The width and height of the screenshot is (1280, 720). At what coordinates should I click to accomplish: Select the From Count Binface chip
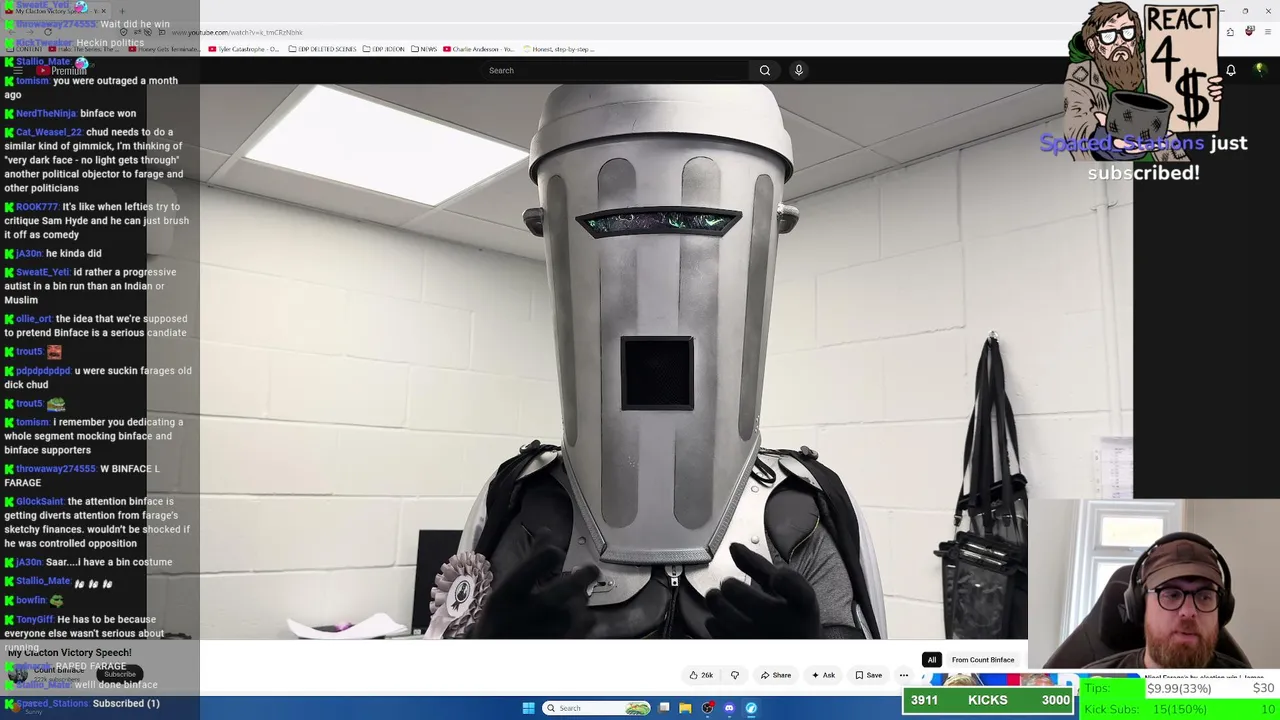pos(983,660)
